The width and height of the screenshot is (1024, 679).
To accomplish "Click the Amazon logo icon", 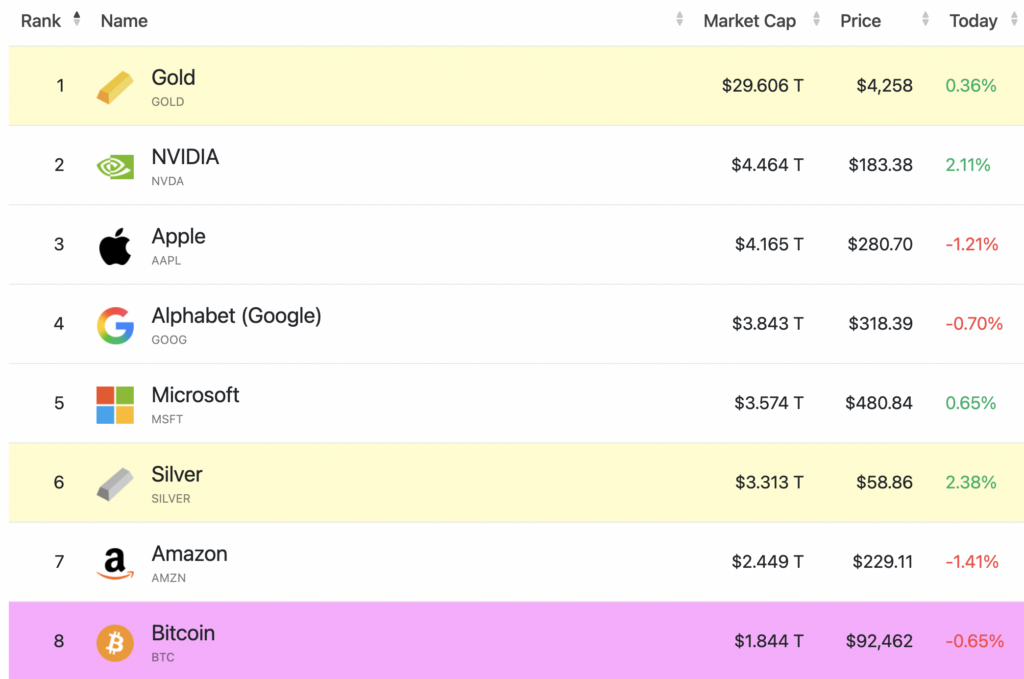I will [115, 563].
